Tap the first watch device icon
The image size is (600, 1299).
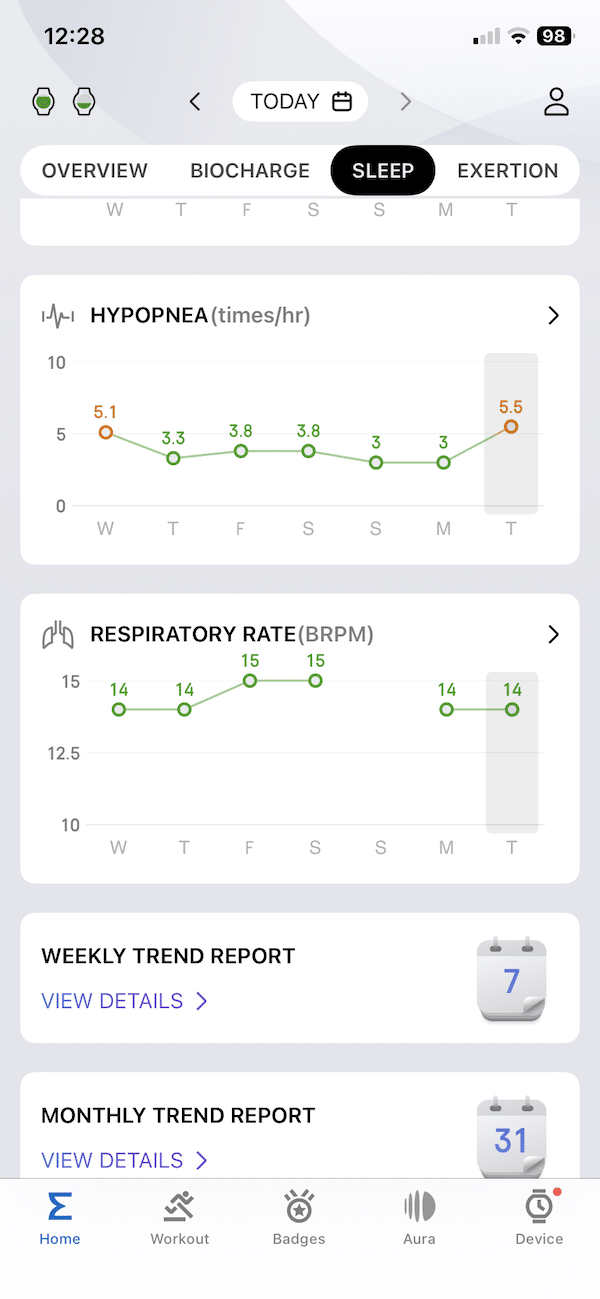pyautogui.click(x=44, y=101)
